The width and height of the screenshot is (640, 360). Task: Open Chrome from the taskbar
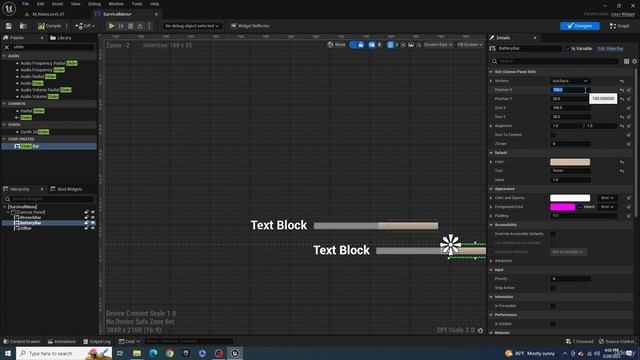coord(170,353)
